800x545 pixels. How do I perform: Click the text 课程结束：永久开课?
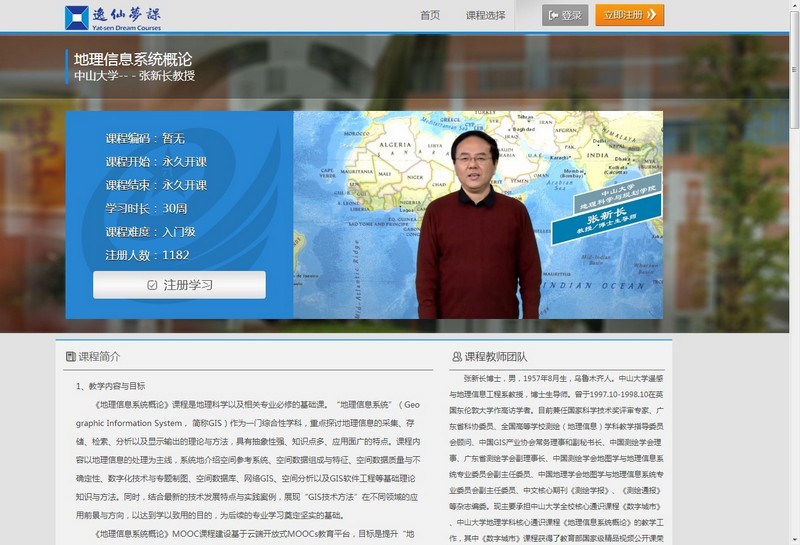tap(156, 185)
